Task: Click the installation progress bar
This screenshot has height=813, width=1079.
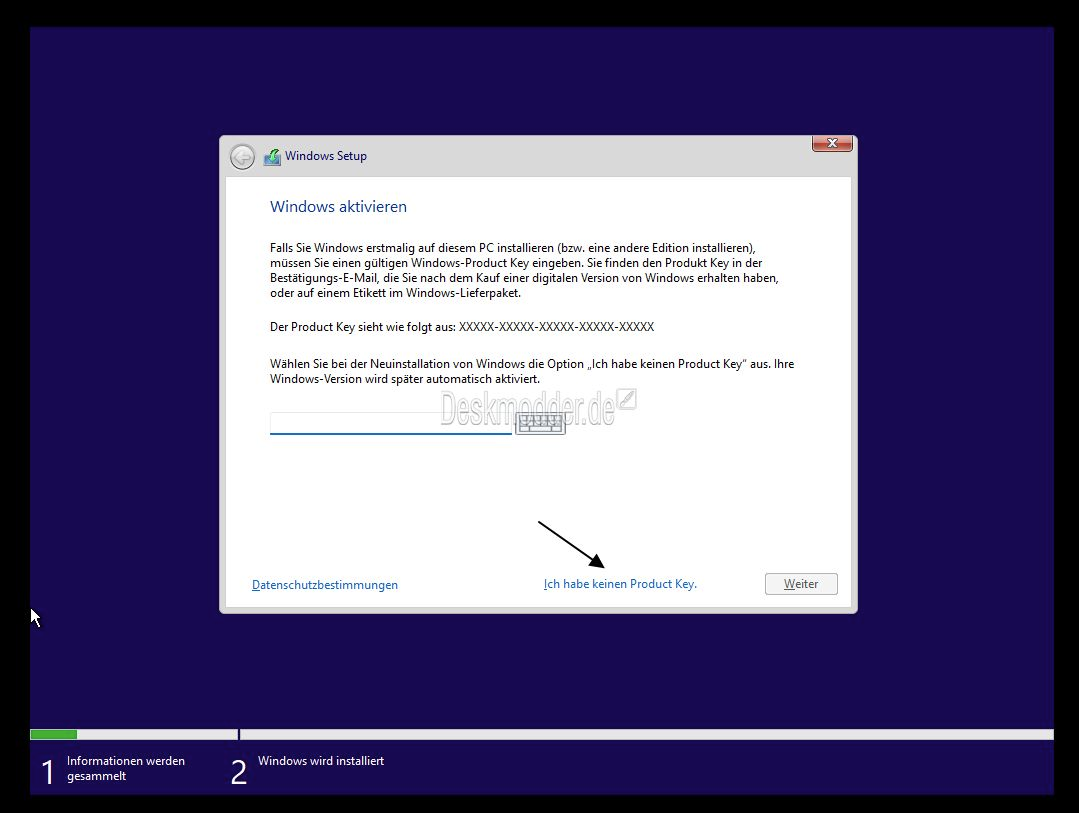Action: click(x=542, y=735)
